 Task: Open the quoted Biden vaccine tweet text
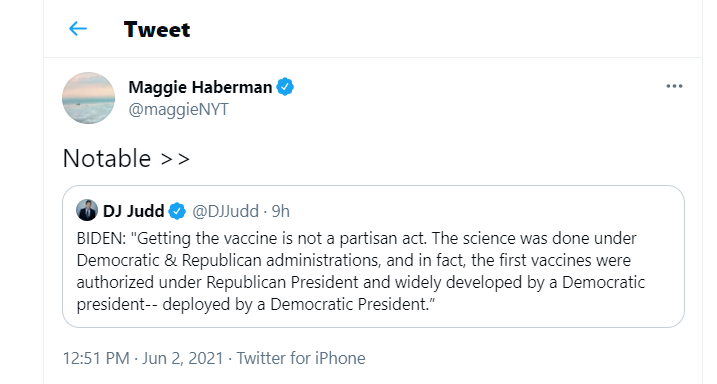(361, 271)
